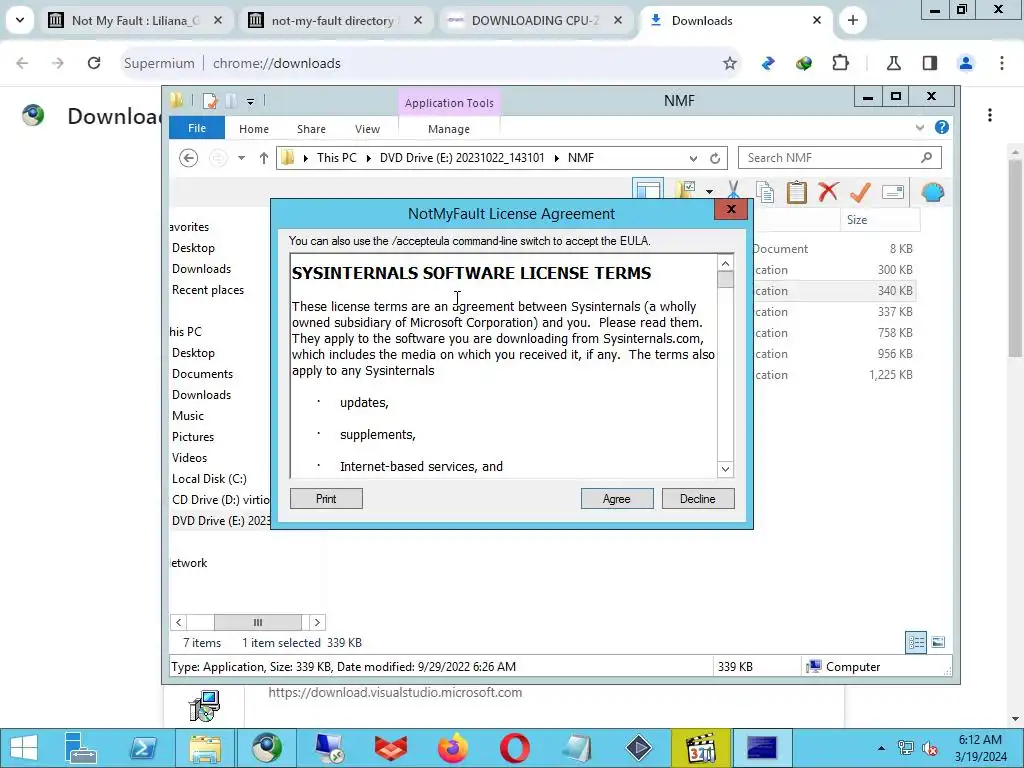Click the red X Delete icon in toolbar
This screenshot has width=1024, height=768.
point(828,192)
